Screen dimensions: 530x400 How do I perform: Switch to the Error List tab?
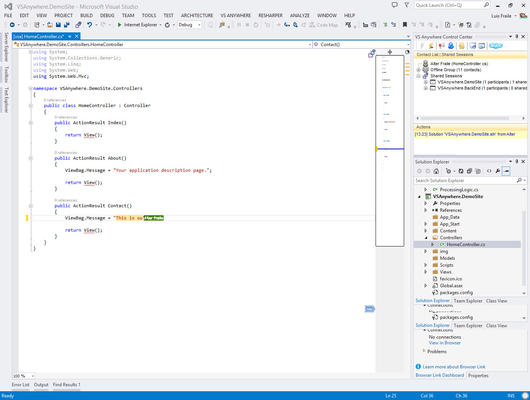21,385
